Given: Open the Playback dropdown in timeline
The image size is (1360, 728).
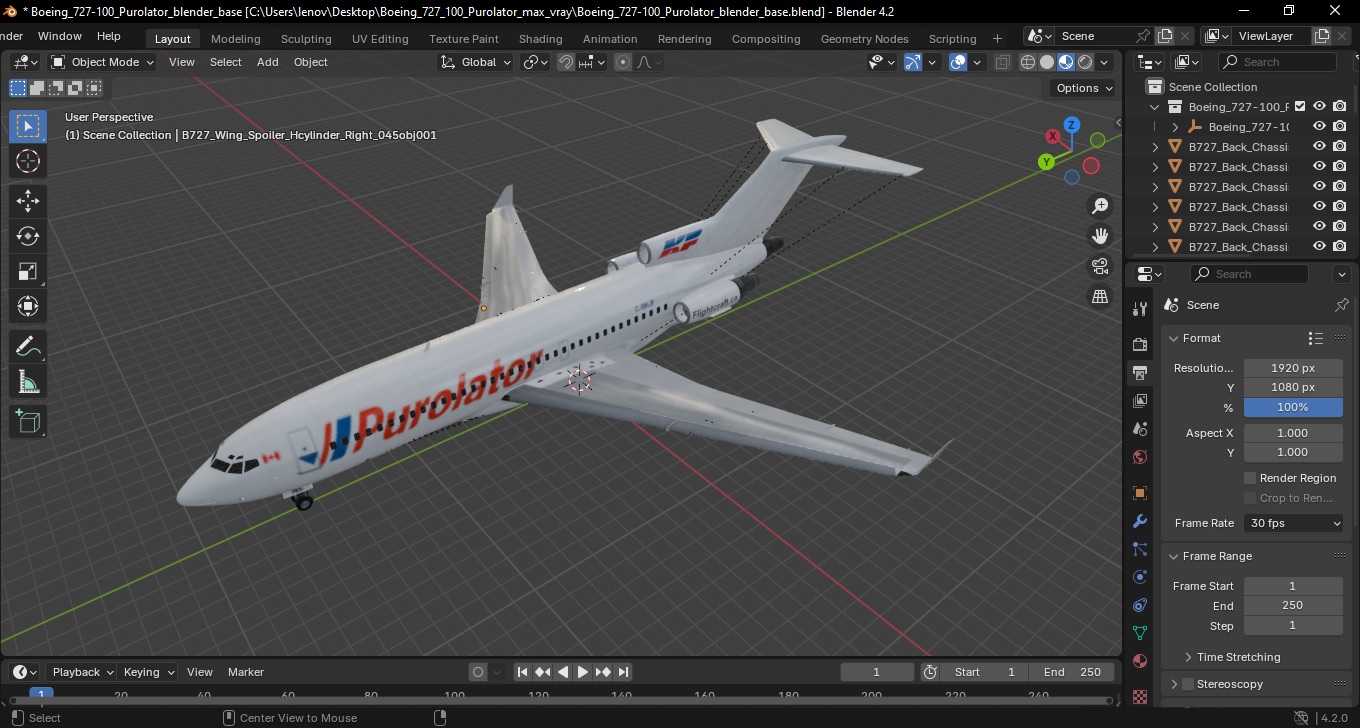Looking at the screenshot, I should (82, 672).
